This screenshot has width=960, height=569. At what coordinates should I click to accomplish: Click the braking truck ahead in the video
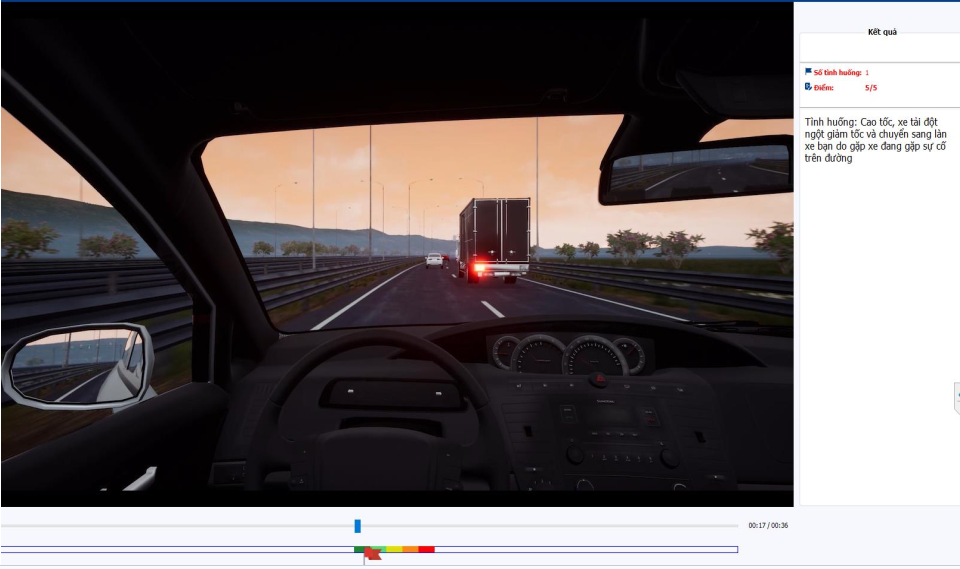494,239
